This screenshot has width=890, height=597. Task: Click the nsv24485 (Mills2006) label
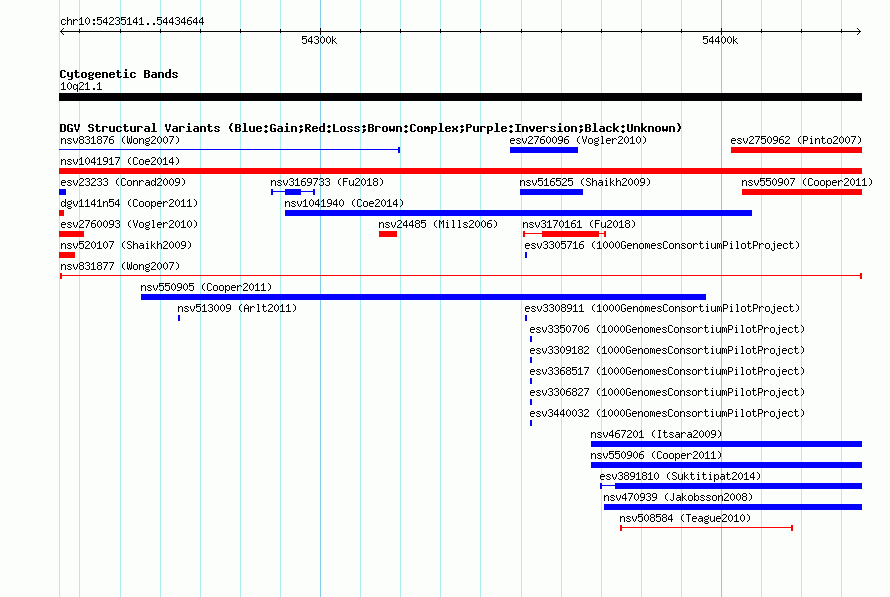coord(438,224)
